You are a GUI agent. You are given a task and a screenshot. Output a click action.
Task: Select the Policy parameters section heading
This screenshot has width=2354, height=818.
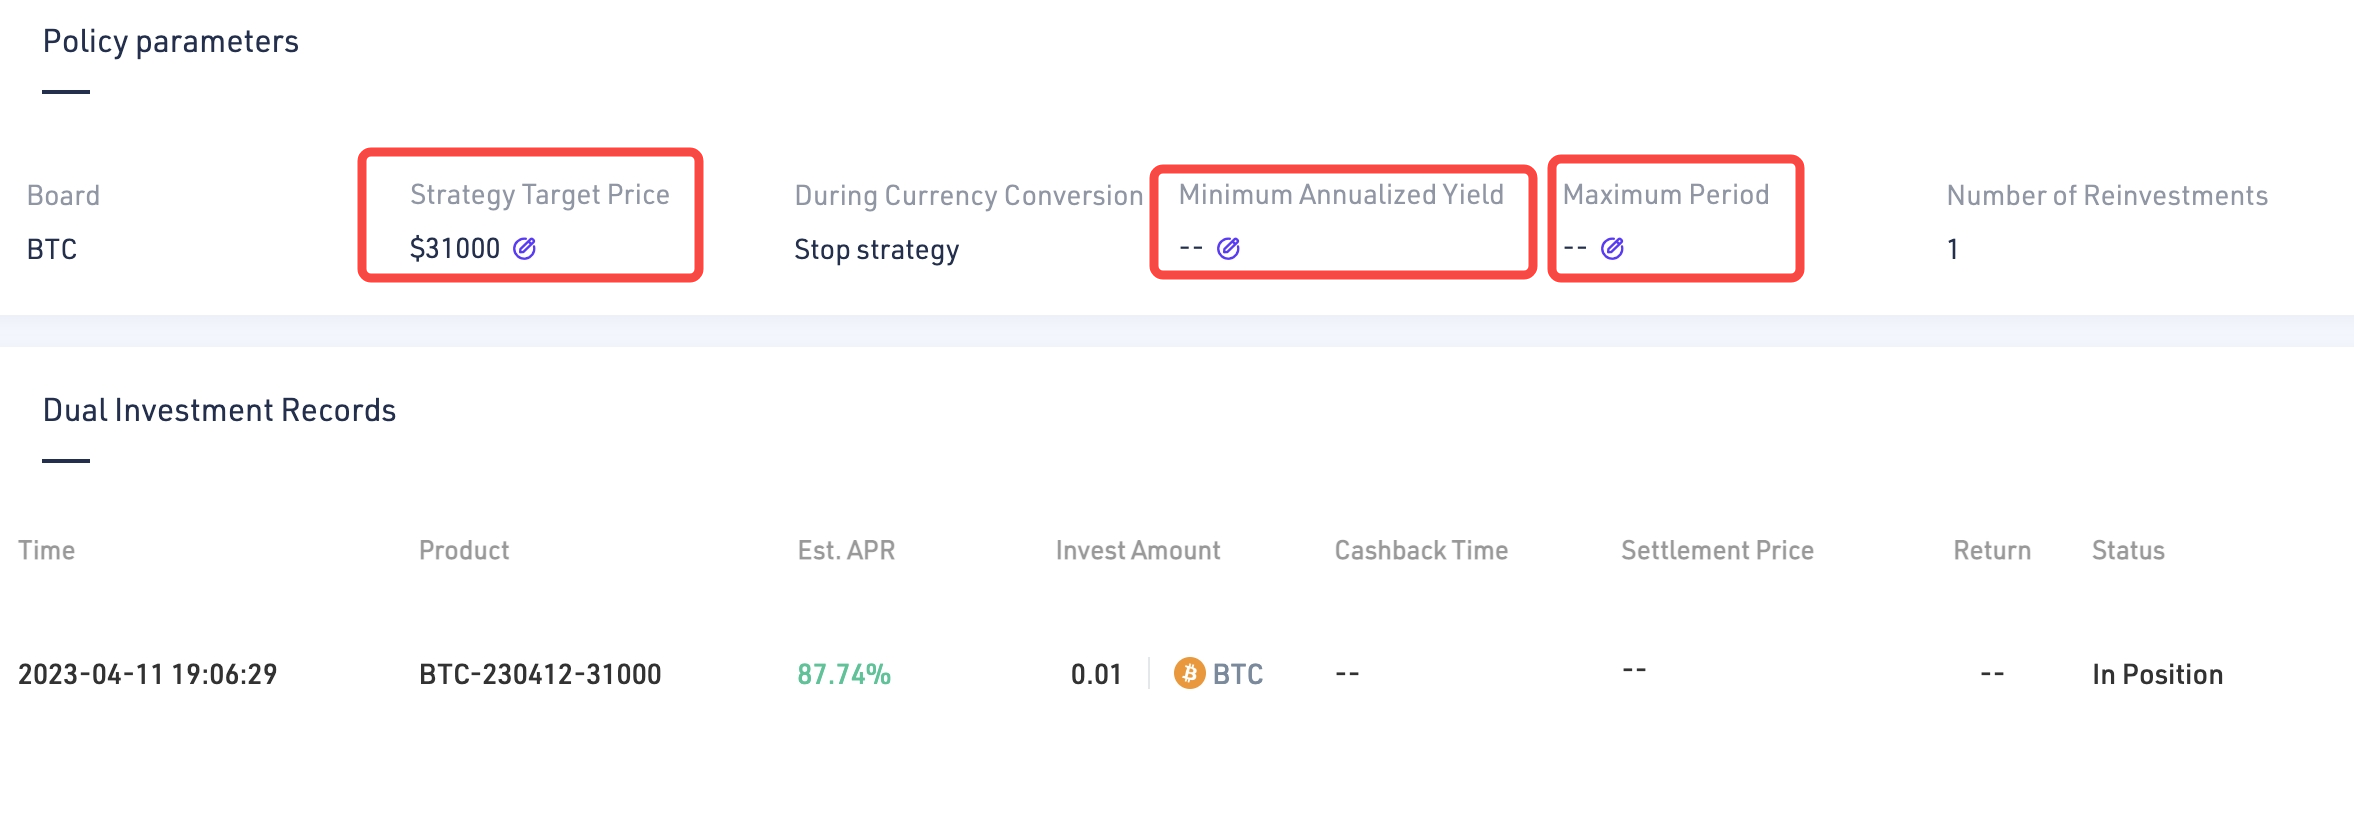click(x=170, y=42)
